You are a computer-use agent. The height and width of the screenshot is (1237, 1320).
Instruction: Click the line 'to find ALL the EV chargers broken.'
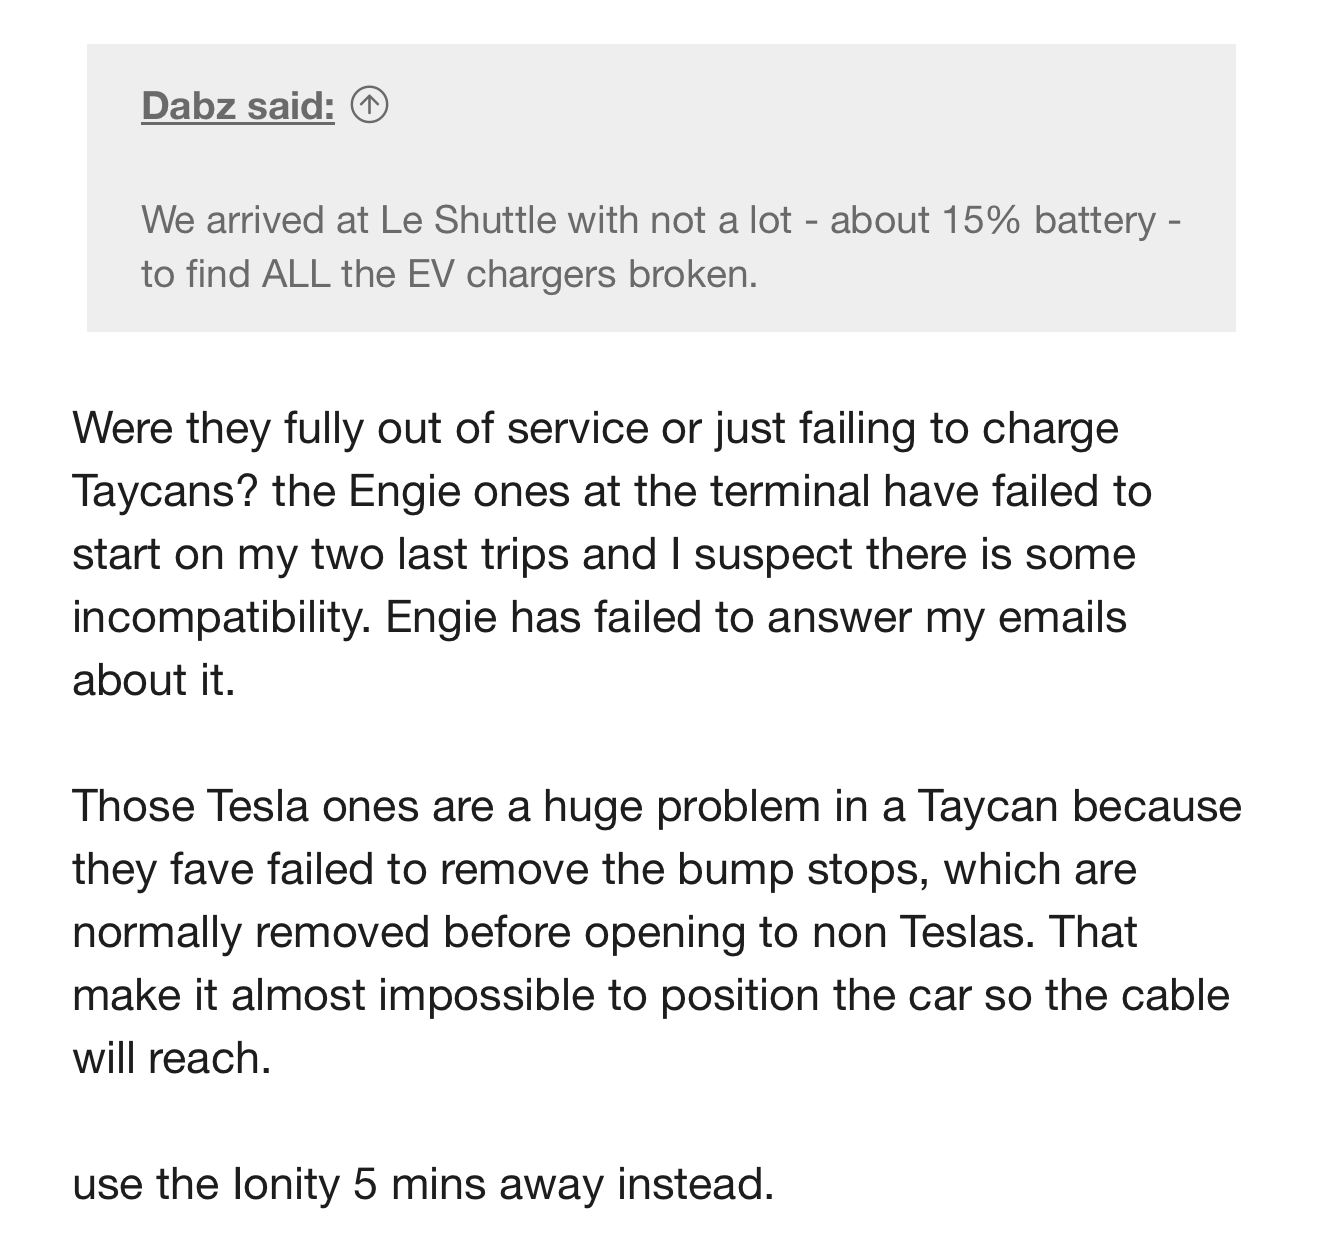(449, 273)
